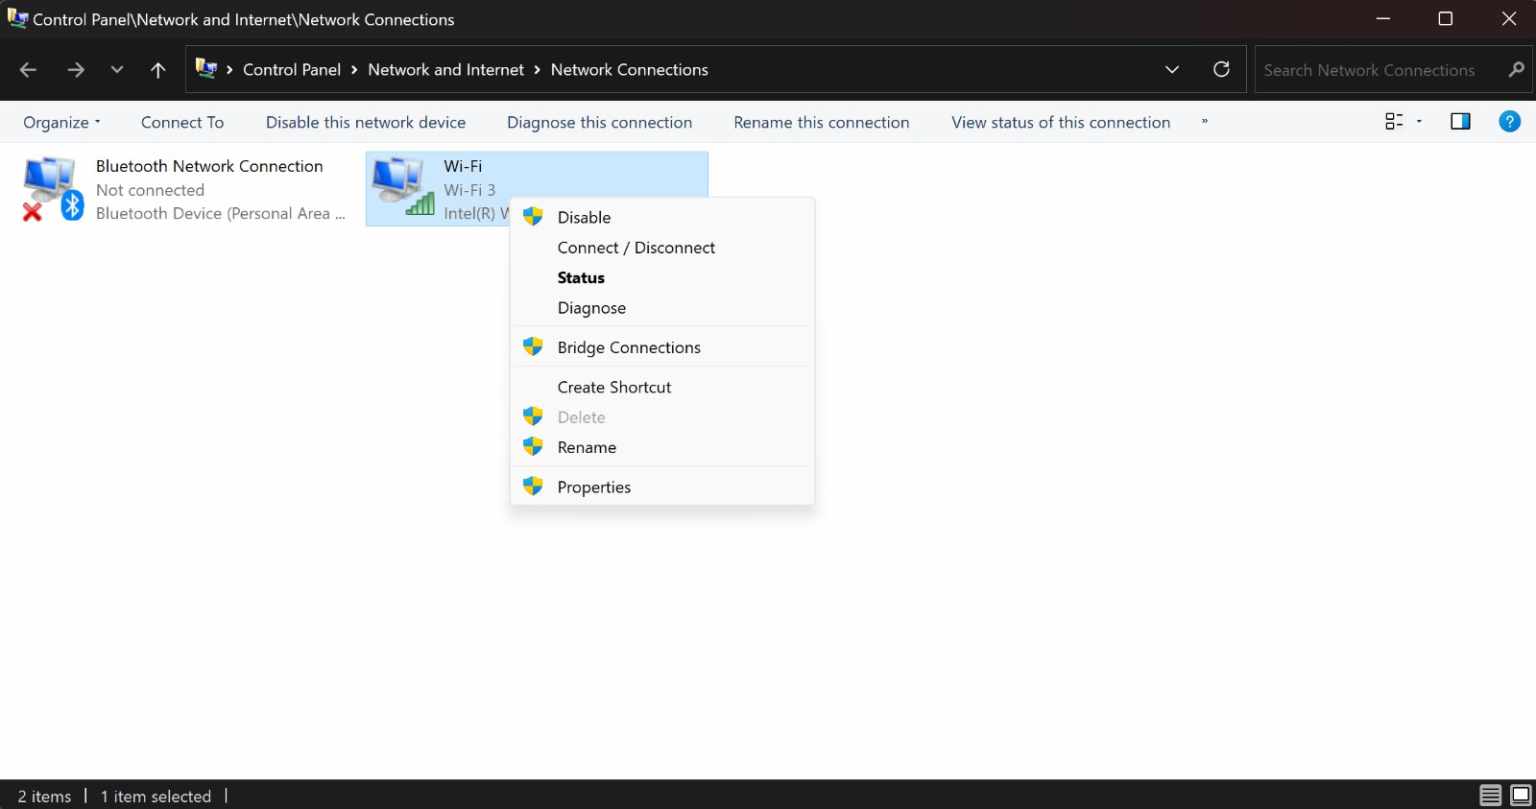Image resolution: width=1536 pixels, height=809 pixels.
Task: Click View status of this connection
Action: [1061, 122]
